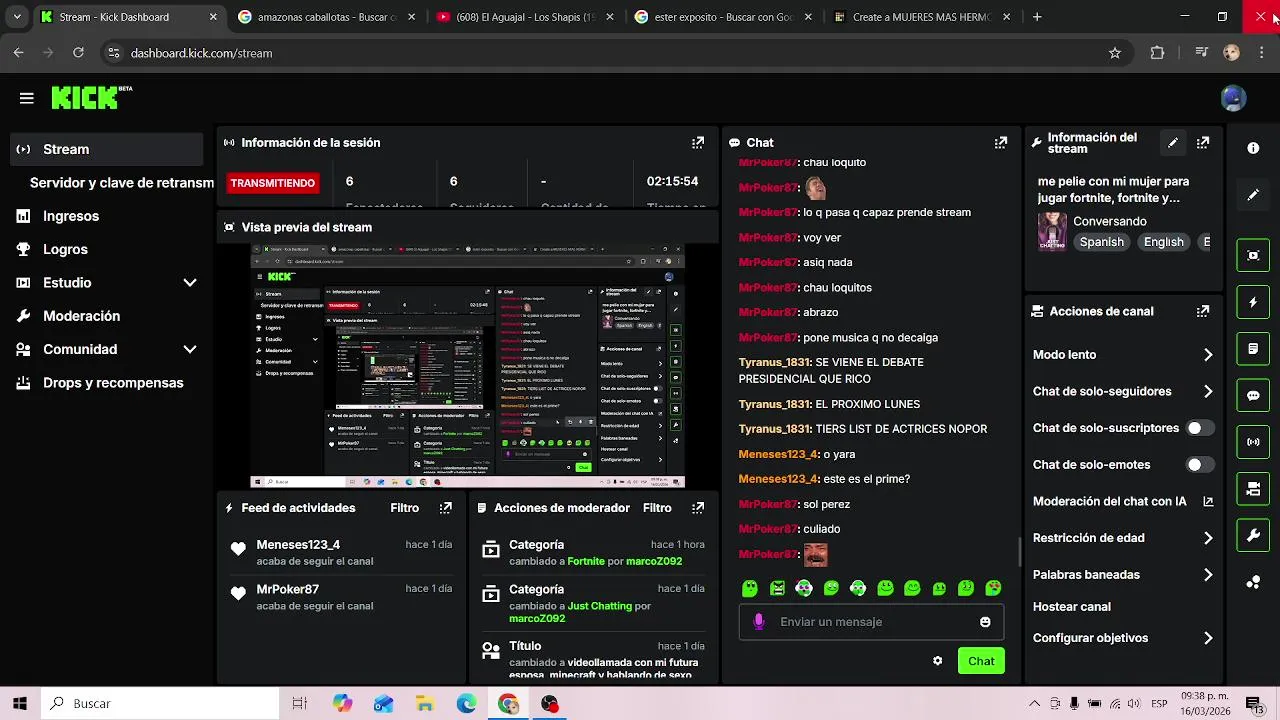Click the three-dots icon at the sidebar bottom
Screen dimensions: 1280x720
[x=1253, y=583]
